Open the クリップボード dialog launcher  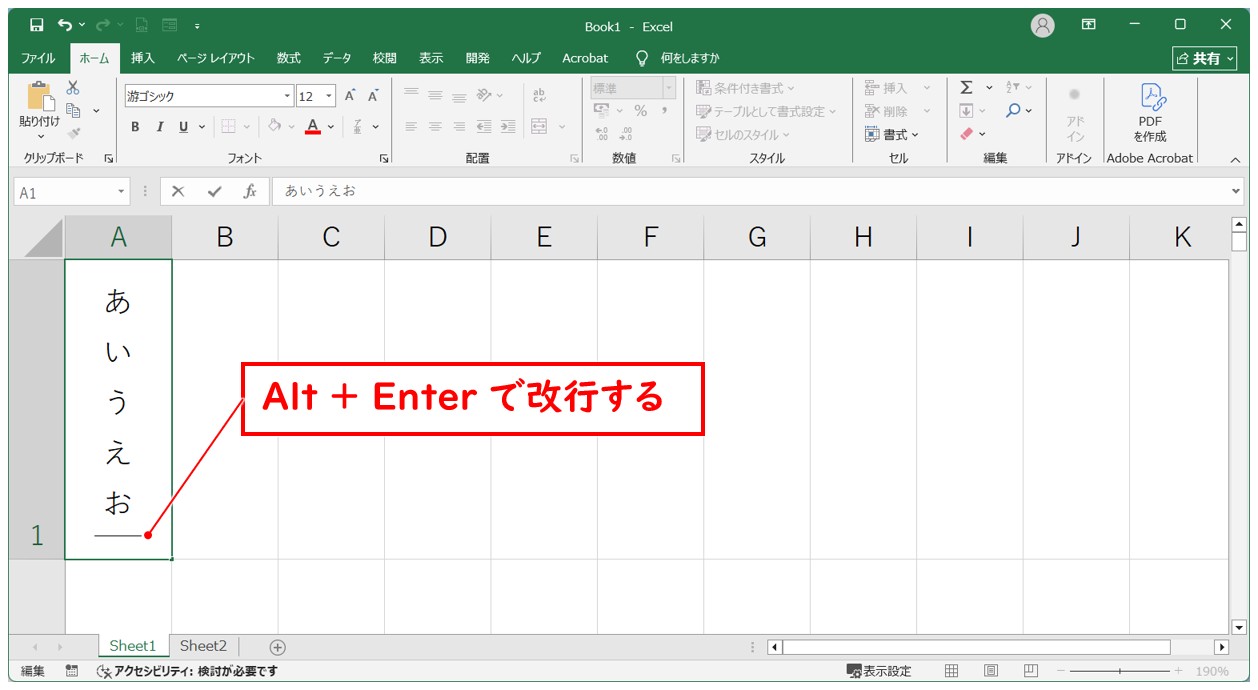[109, 159]
